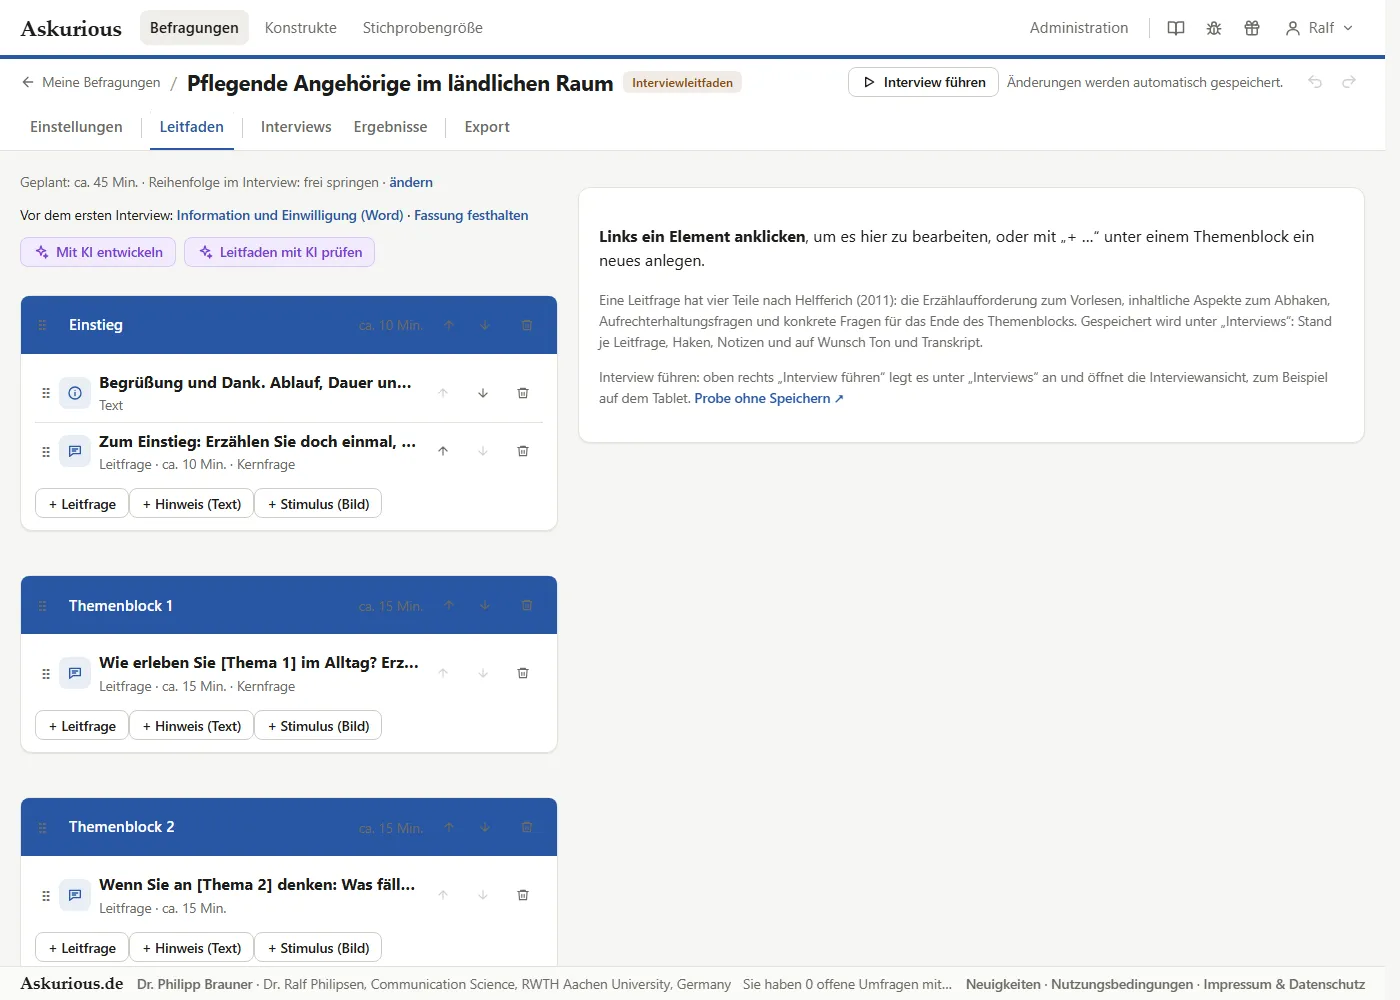Click the gift icon in header
The image size is (1400, 1000).
[1252, 28]
